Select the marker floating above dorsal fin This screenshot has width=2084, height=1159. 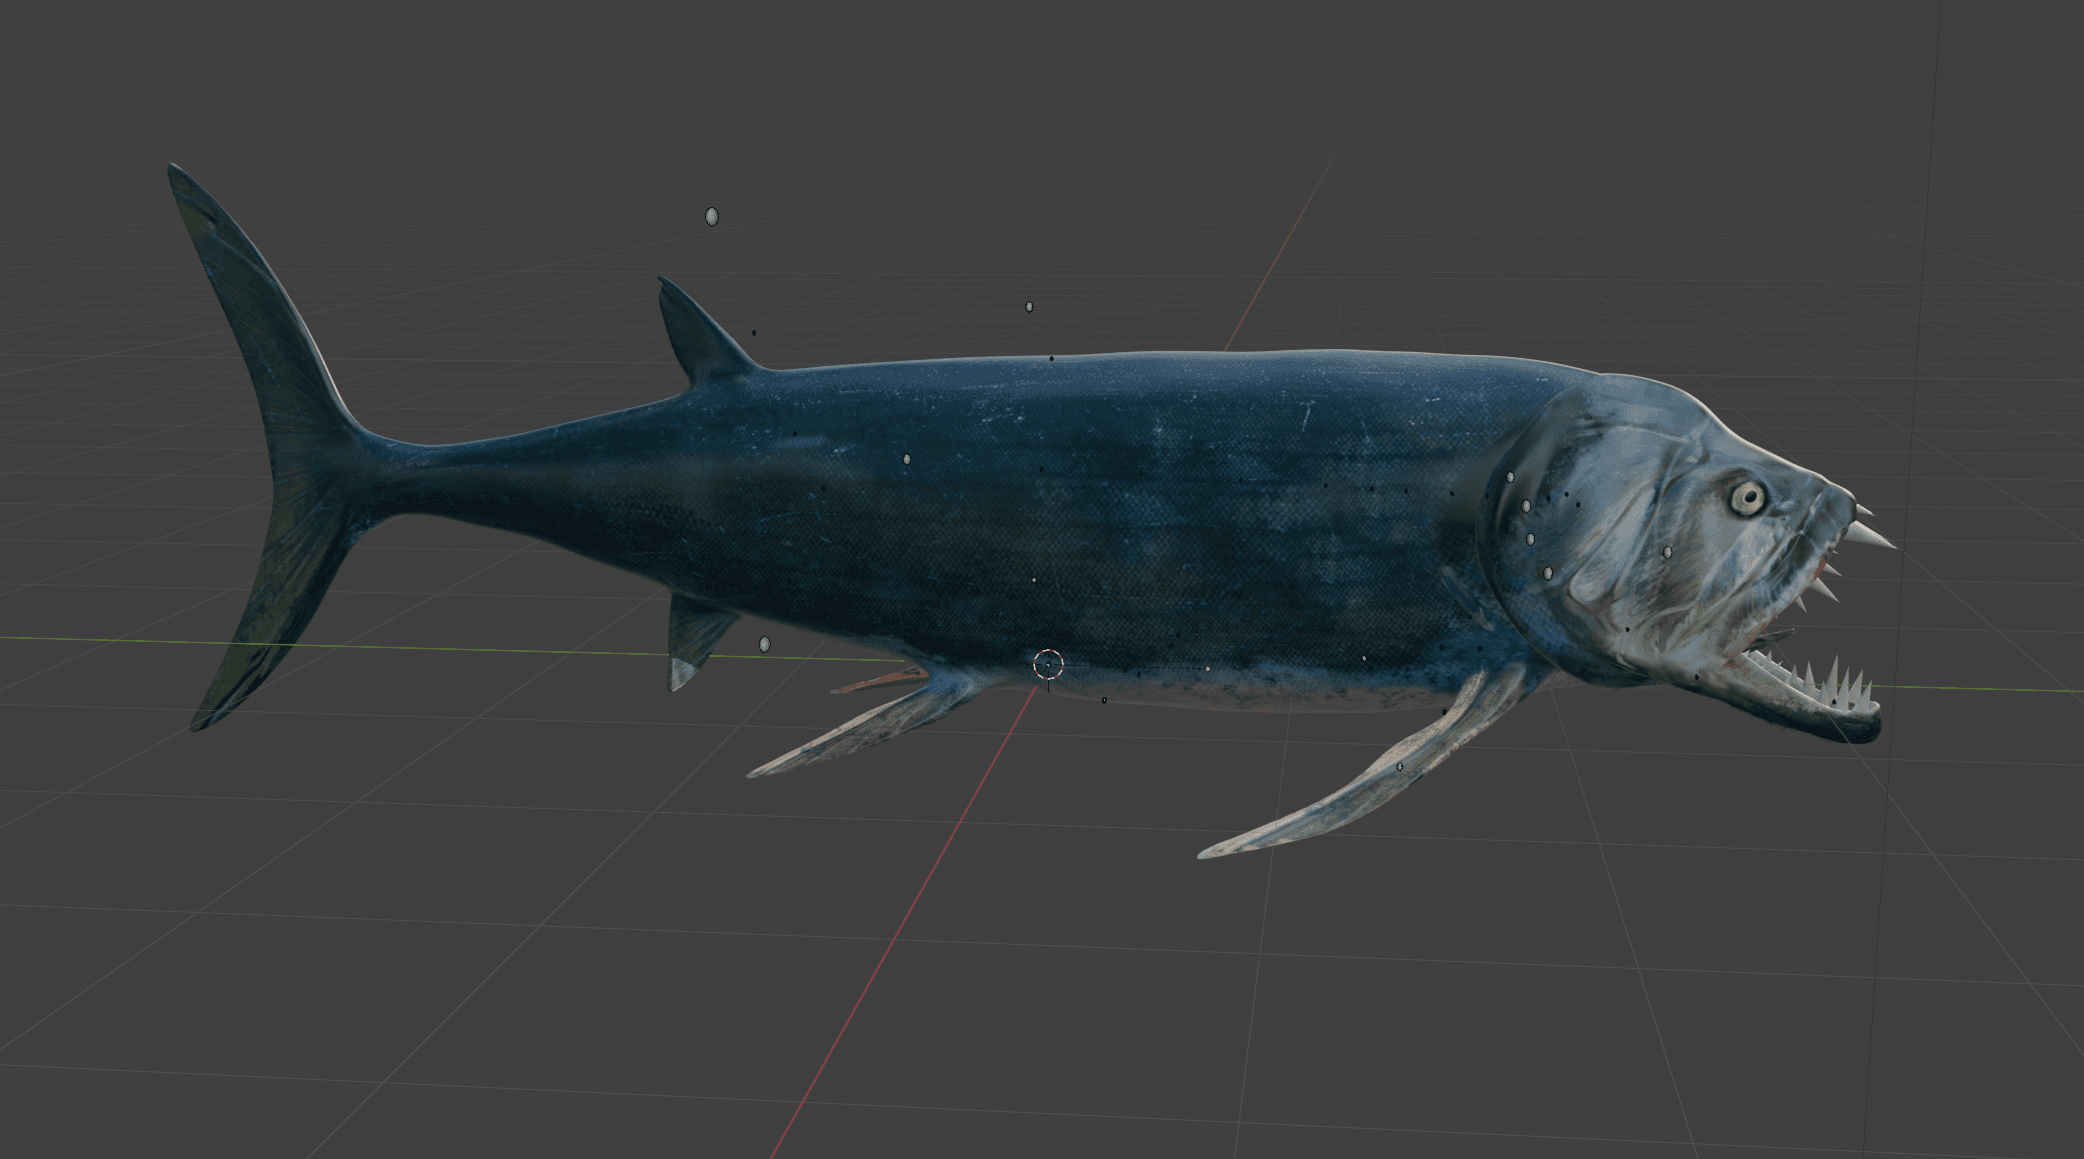[x=712, y=216]
